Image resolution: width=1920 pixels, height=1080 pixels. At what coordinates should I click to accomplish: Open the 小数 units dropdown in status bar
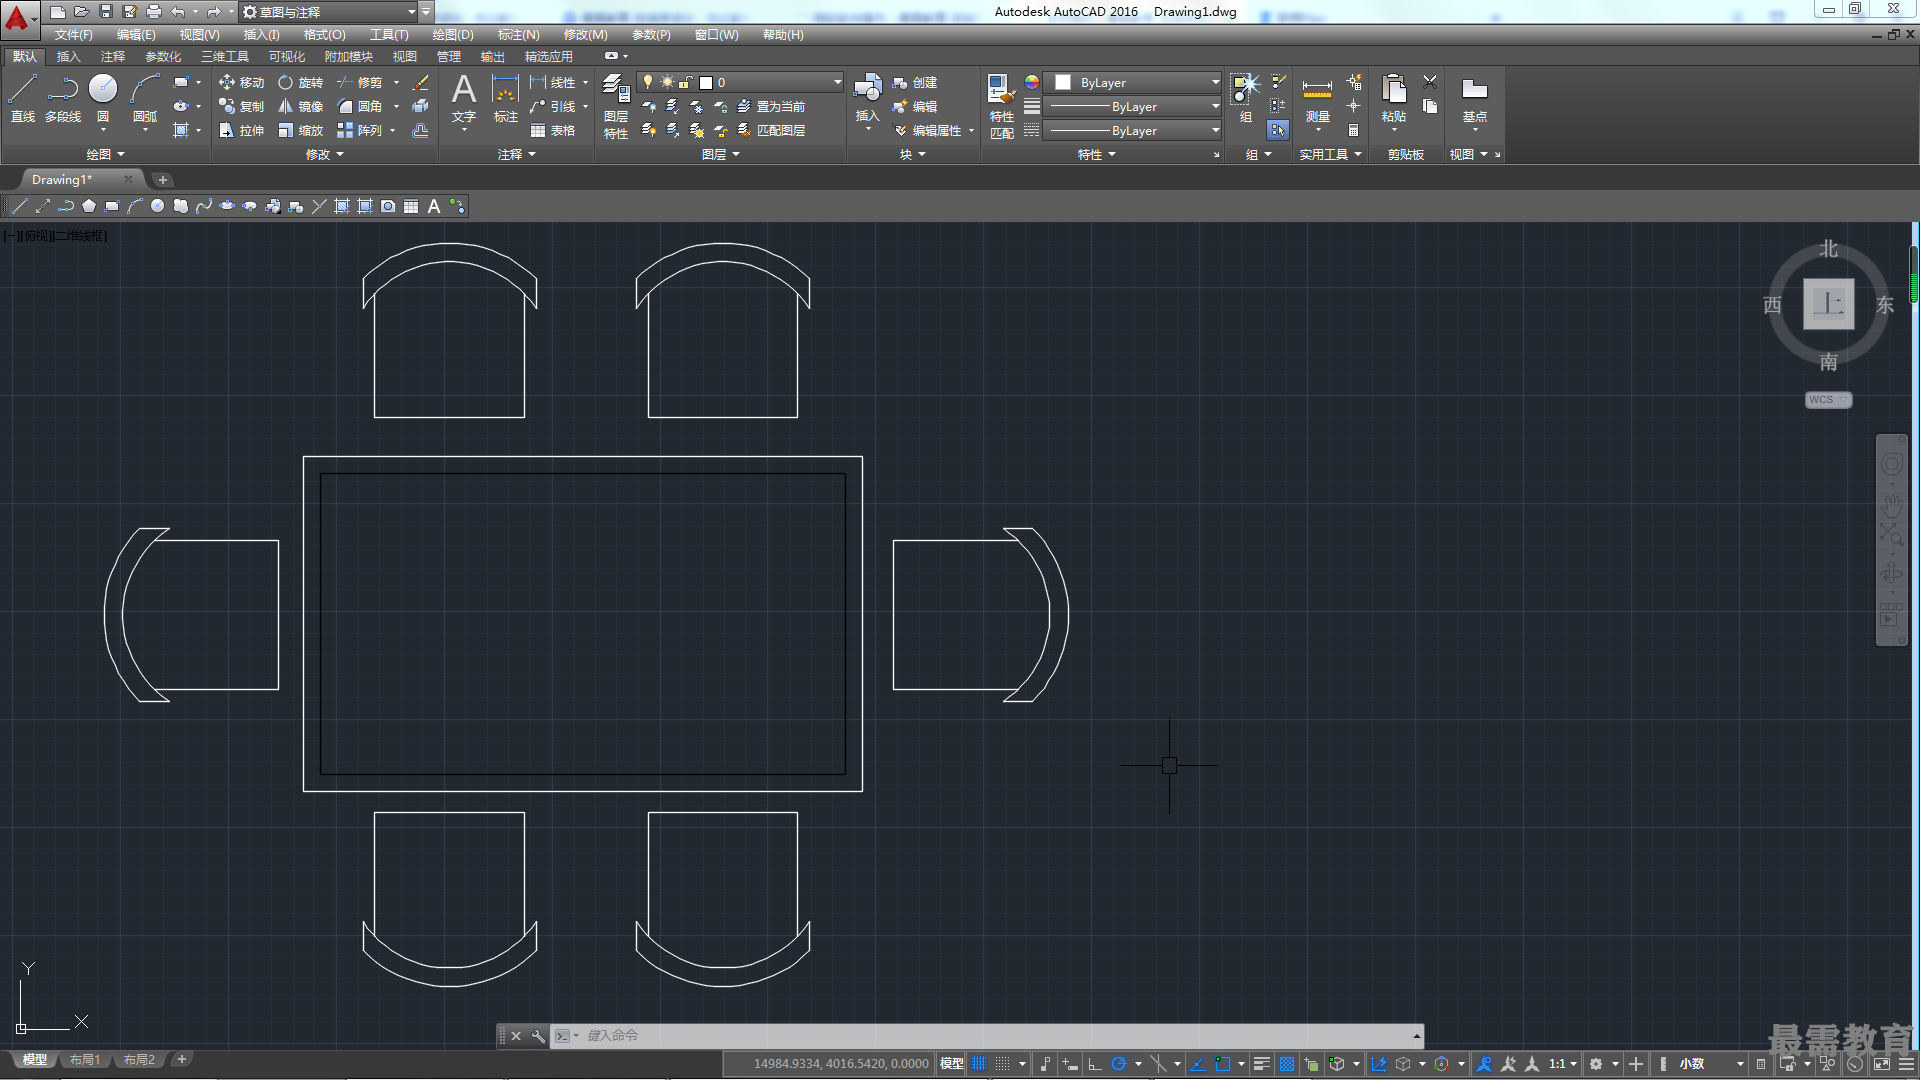[x=1711, y=1064]
